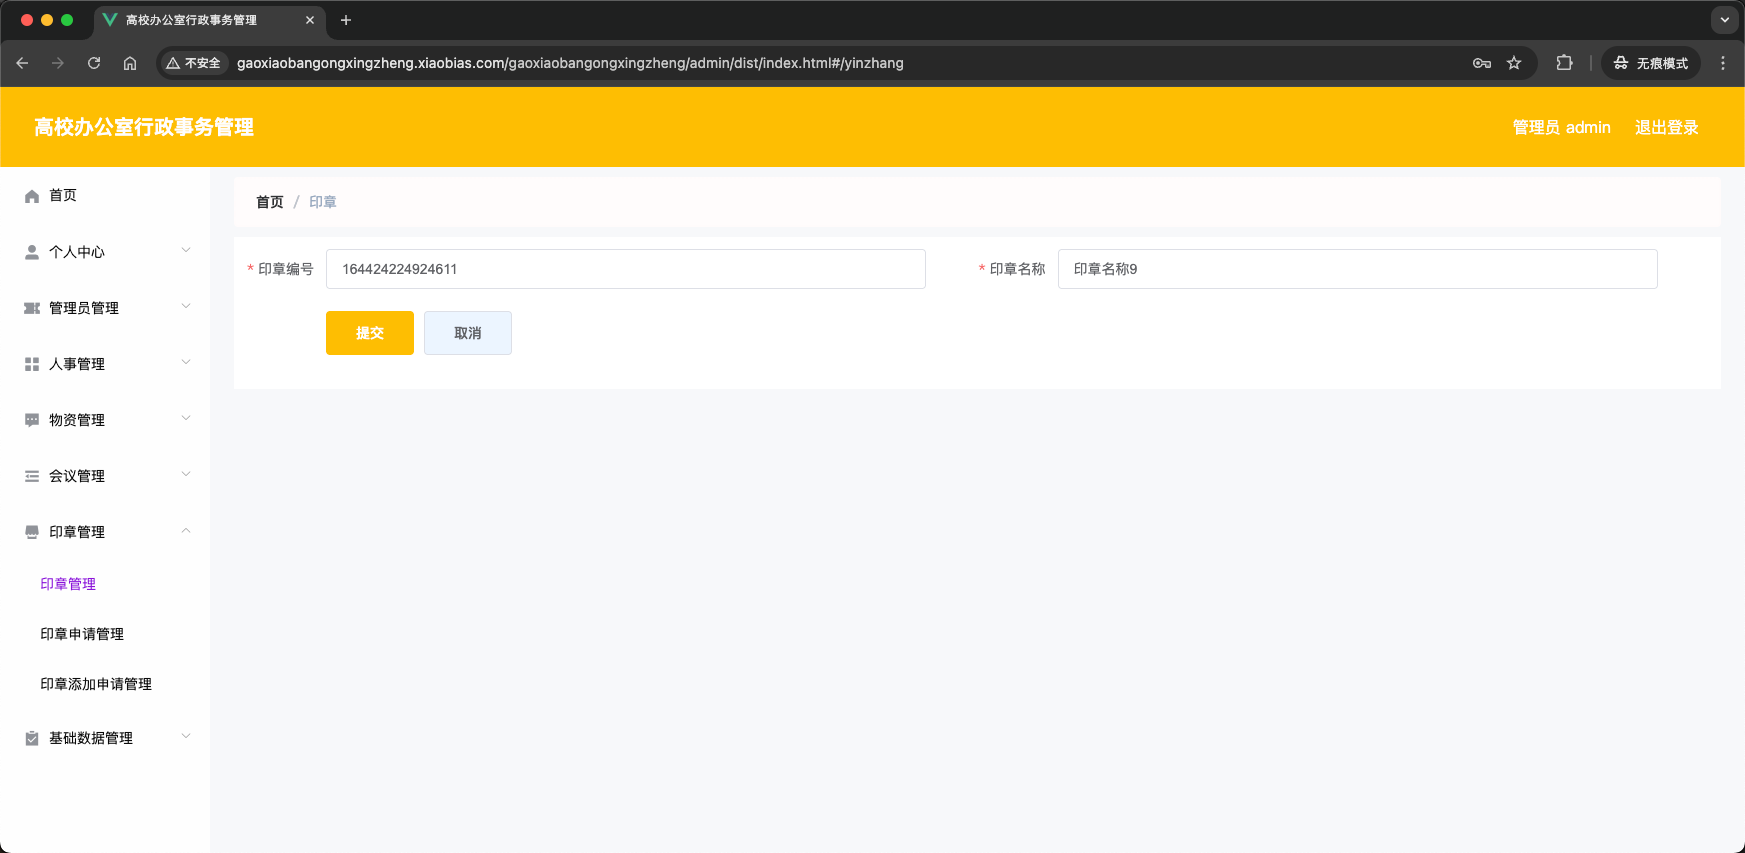Go back using browser back arrow
This screenshot has height=853, width=1745.
(x=22, y=63)
